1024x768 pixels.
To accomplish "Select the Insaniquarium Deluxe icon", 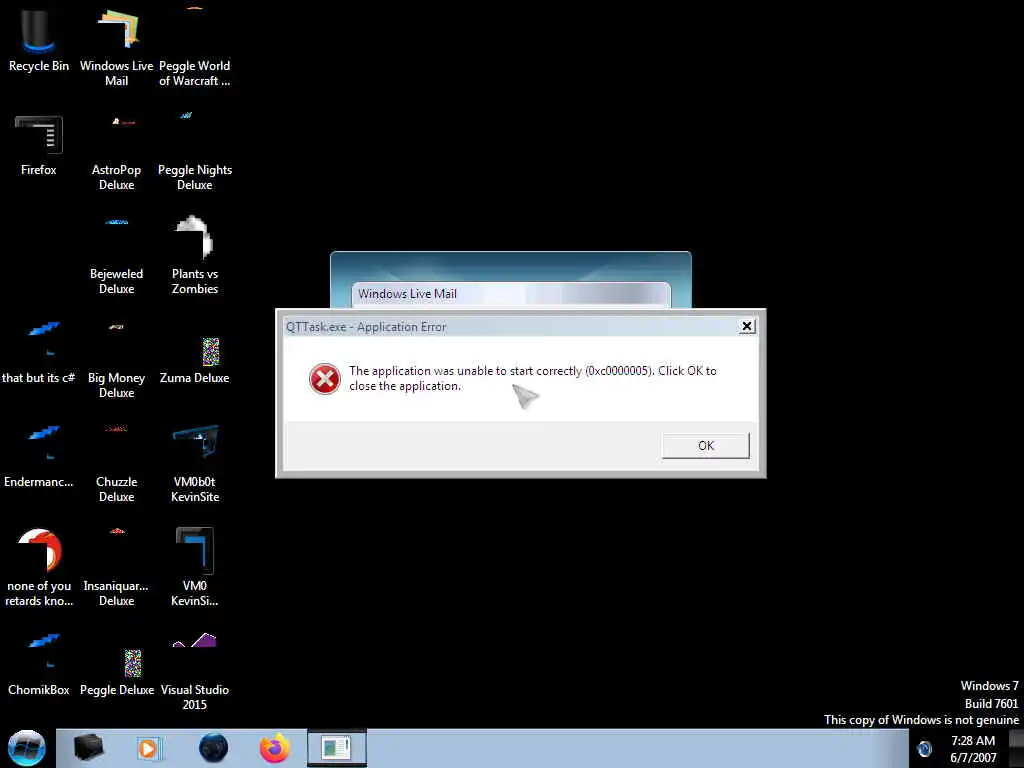I will [116, 568].
